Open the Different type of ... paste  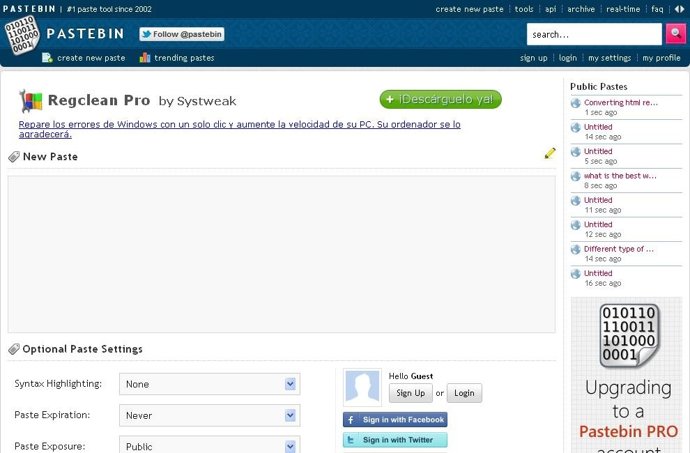pyautogui.click(x=619, y=249)
